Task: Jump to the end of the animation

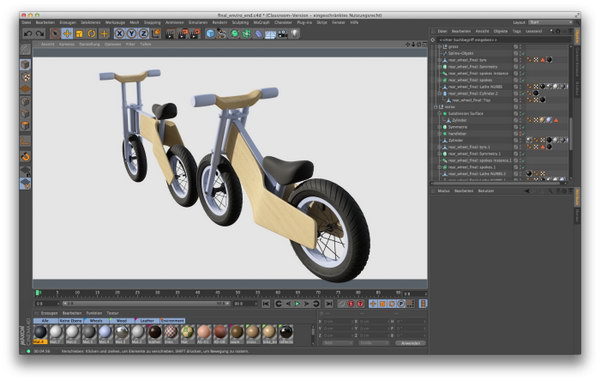Action: pos(329,304)
